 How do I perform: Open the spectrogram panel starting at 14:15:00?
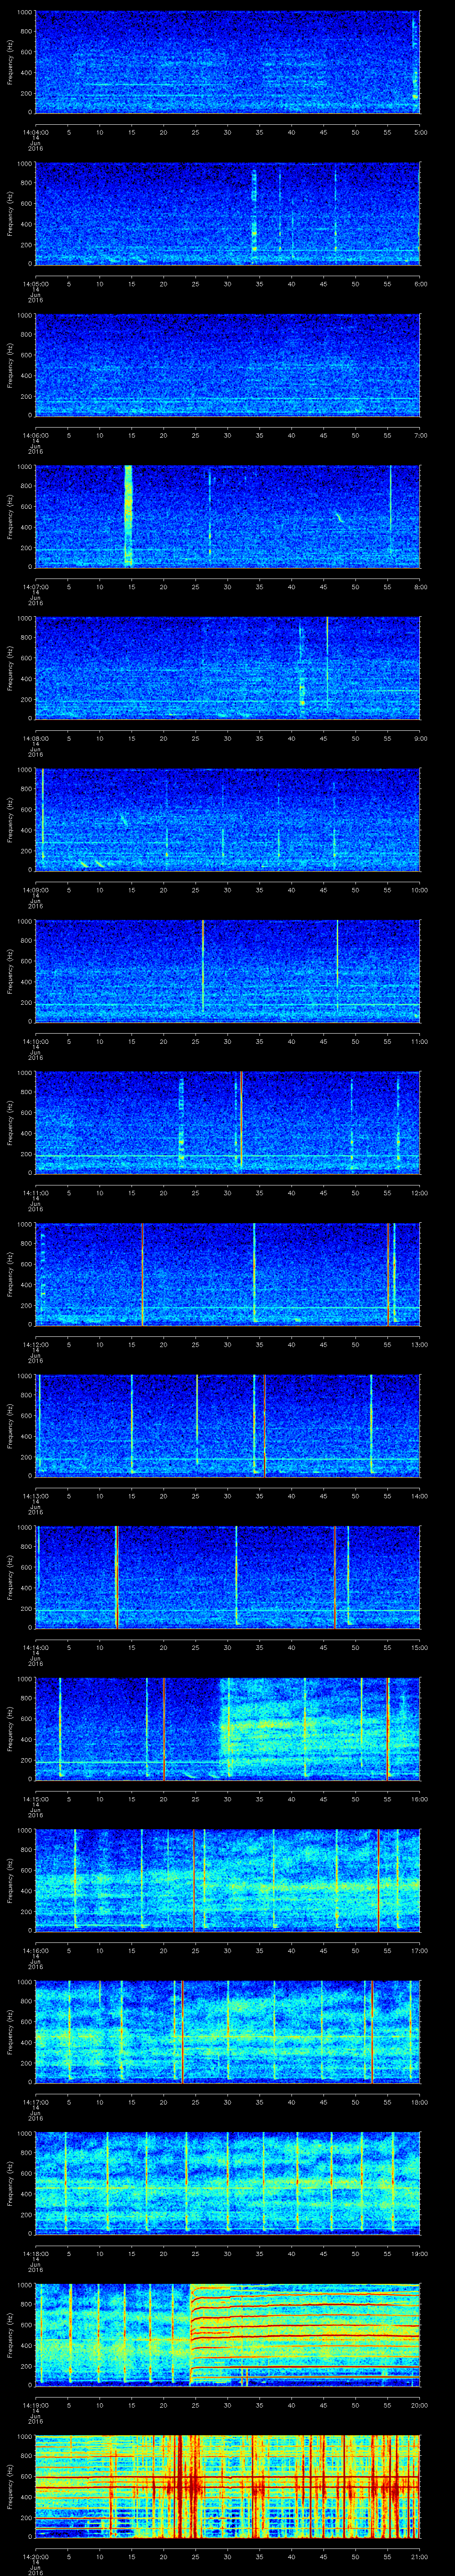tap(227, 1729)
